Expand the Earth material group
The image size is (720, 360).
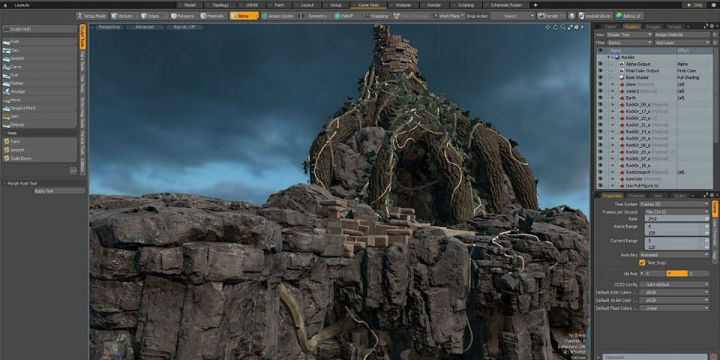(x=613, y=98)
